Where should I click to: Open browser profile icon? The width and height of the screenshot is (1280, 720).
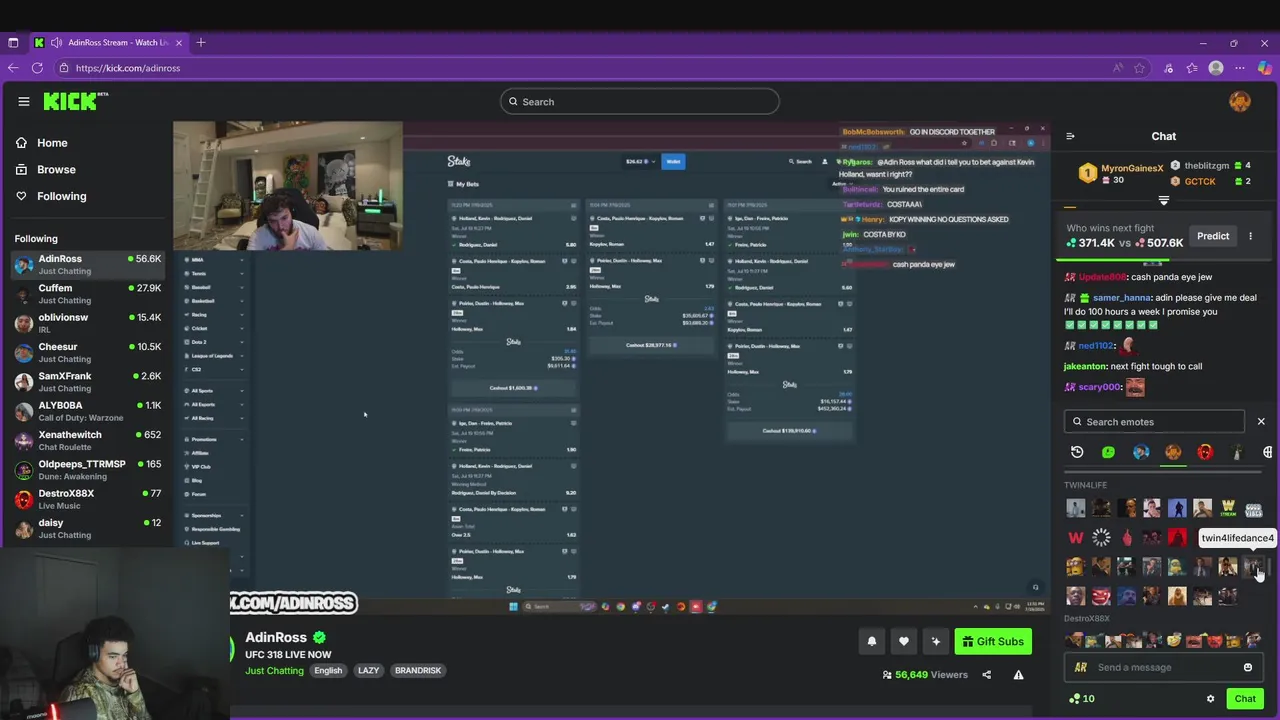(x=1216, y=68)
